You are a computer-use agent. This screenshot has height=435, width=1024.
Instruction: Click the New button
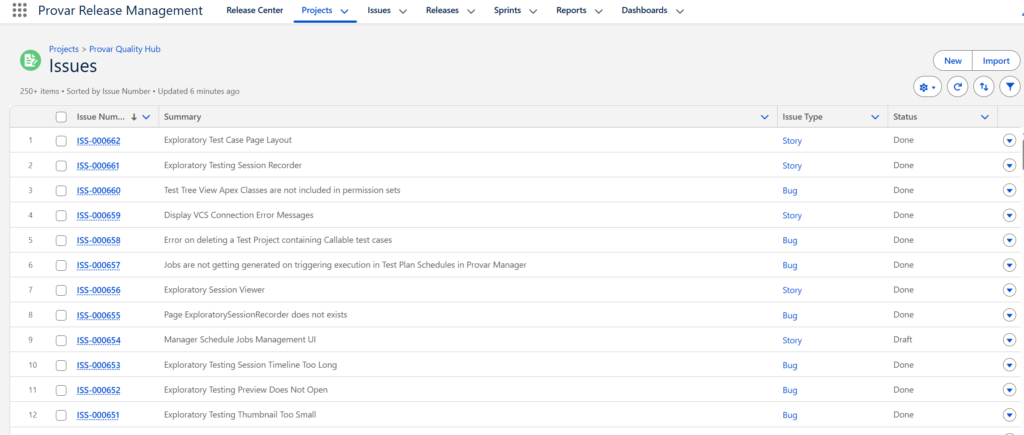(952, 61)
